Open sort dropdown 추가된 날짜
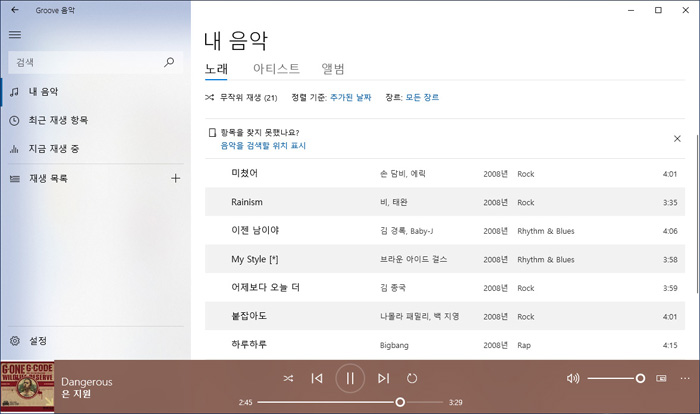The image size is (700, 414). click(350, 97)
